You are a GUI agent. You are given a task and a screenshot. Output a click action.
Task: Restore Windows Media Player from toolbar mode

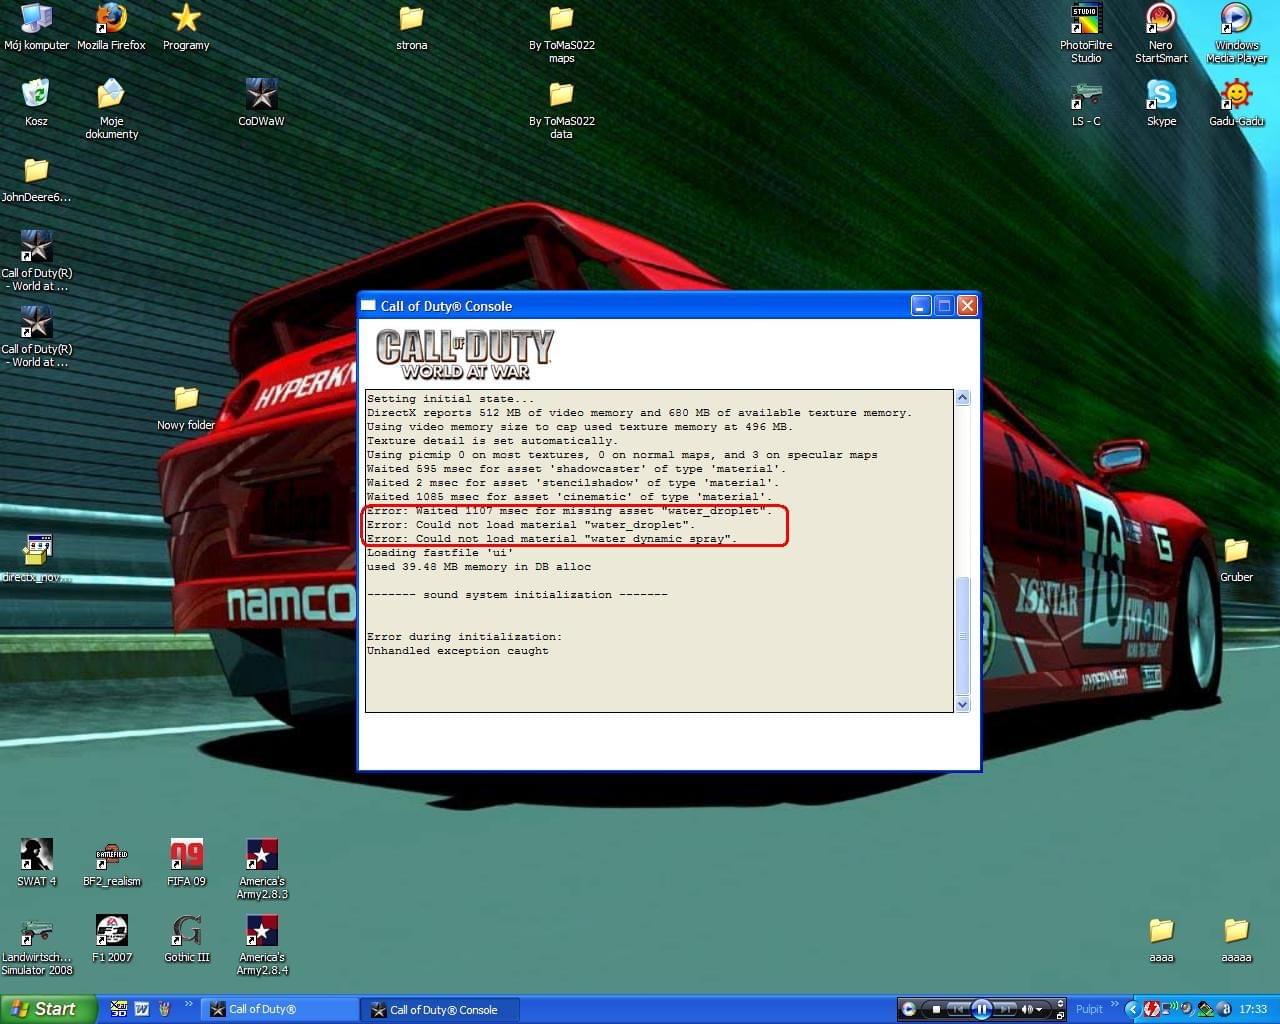(1059, 1014)
